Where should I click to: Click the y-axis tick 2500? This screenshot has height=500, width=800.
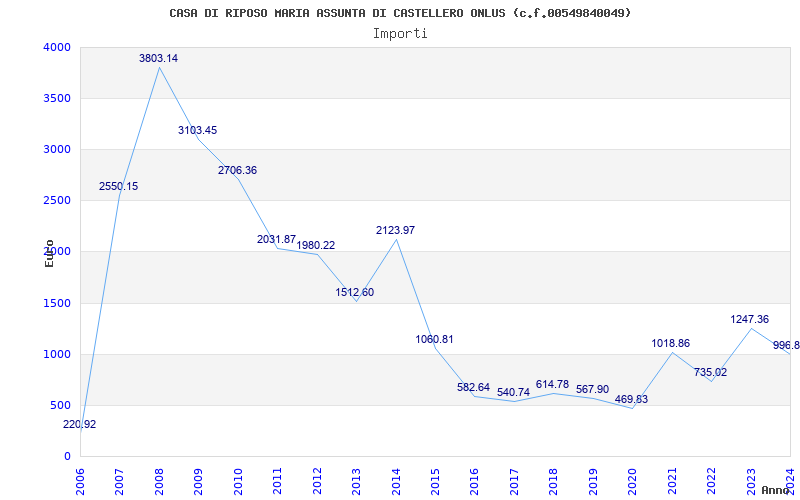click(55, 201)
